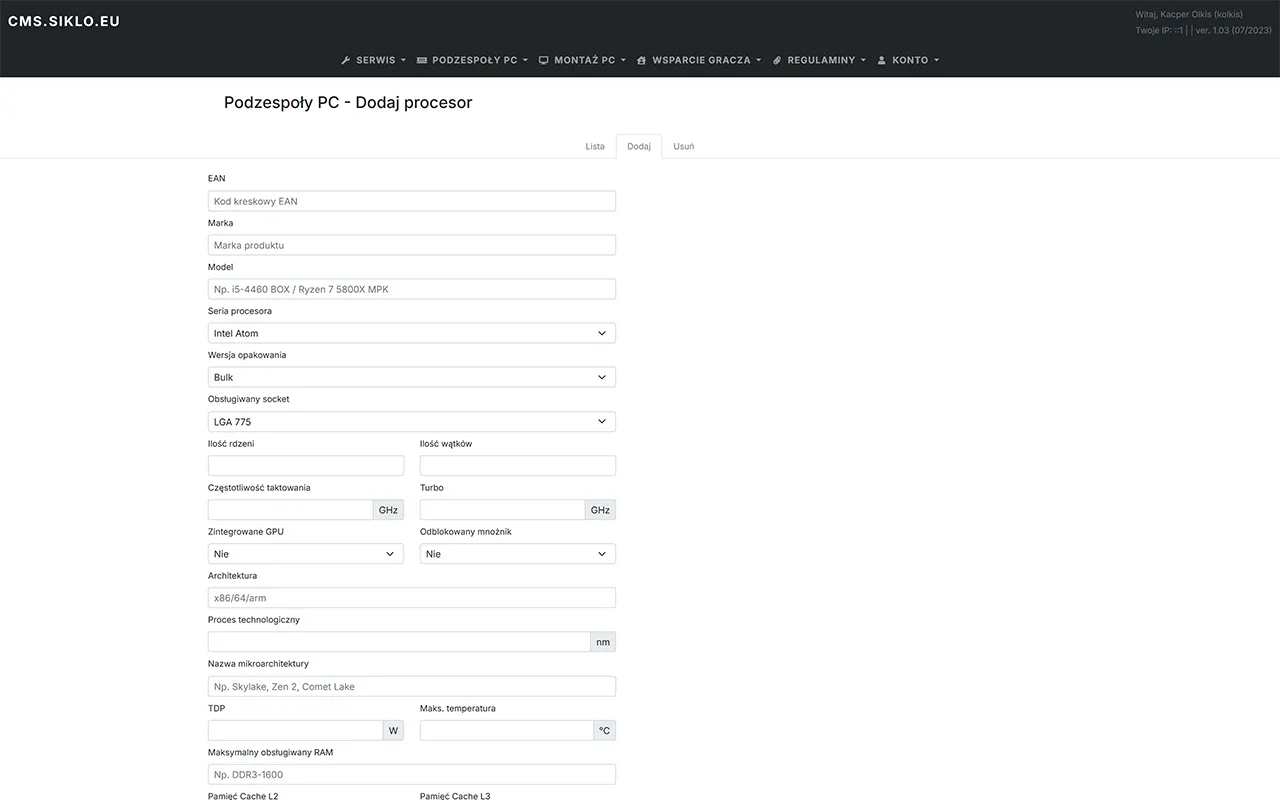Open the Zintegrowane GPU dropdown
This screenshot has height=800, width=1280.
tap(305, 553)
